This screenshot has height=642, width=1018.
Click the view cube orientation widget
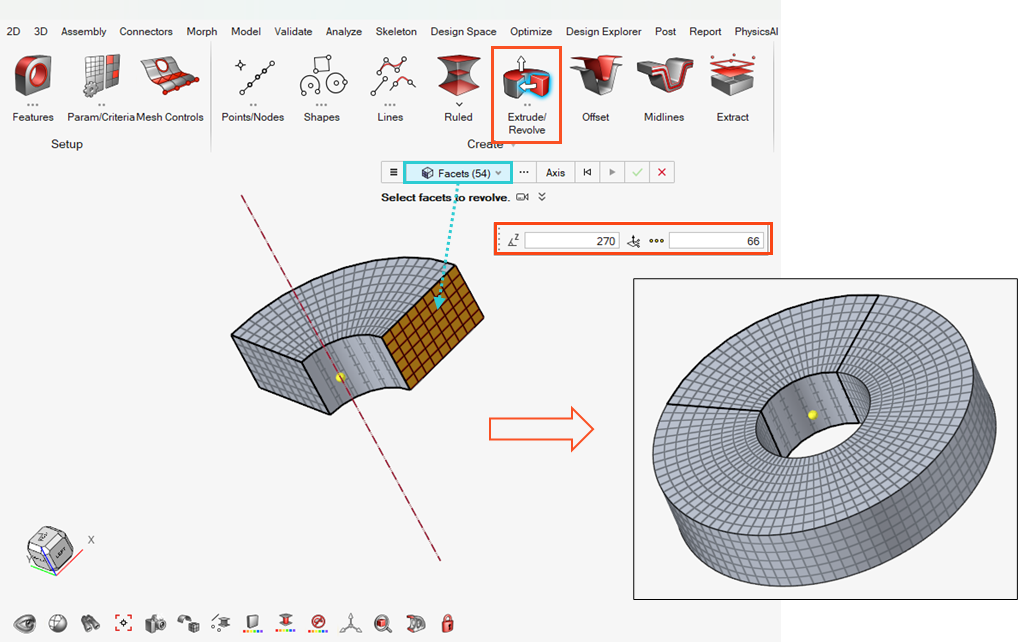point(50,548)
